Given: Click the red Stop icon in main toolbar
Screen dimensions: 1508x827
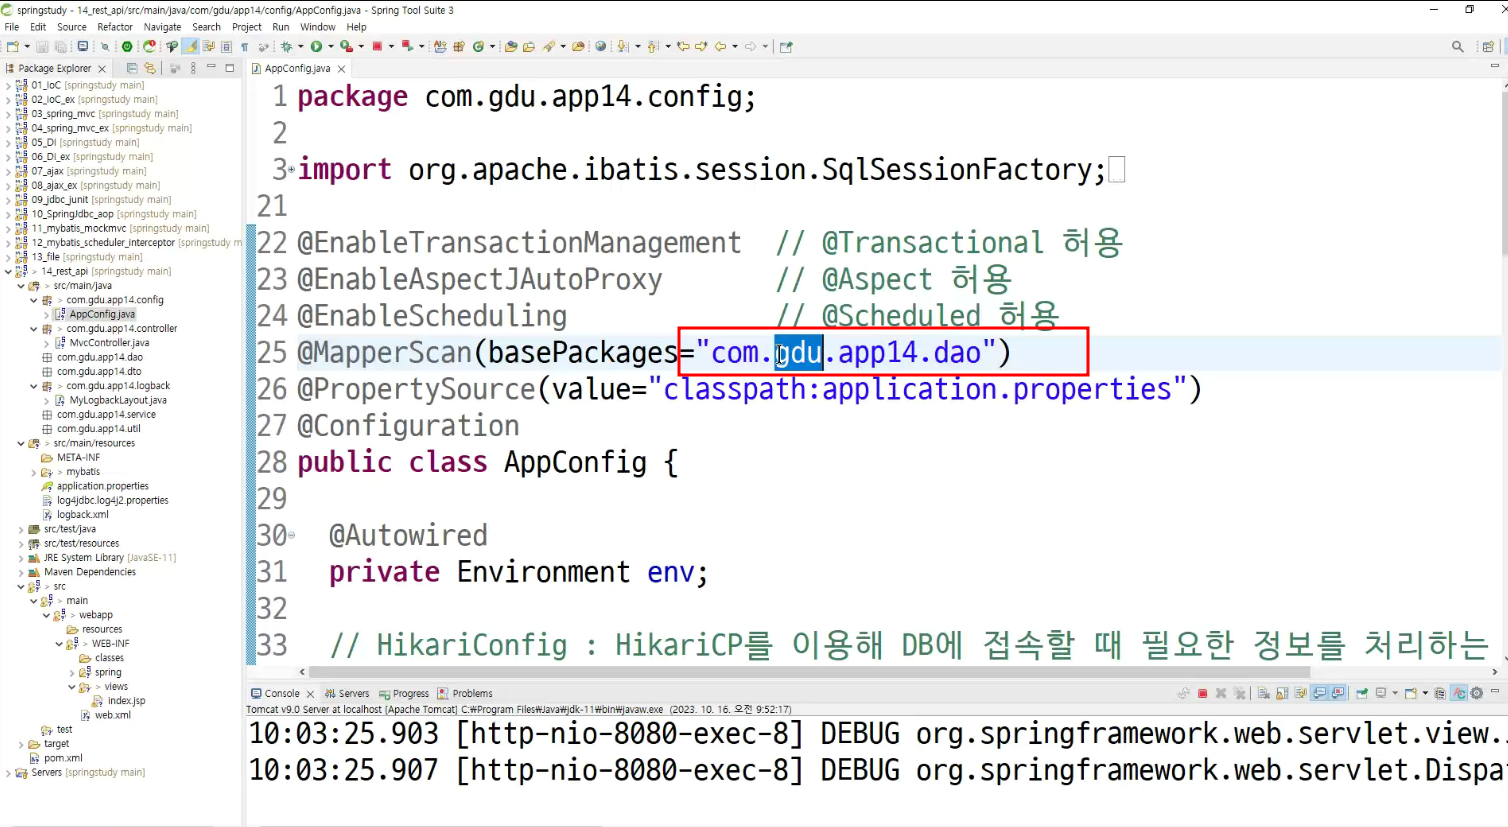Looking at the screenshot, I should coord(377,46).
